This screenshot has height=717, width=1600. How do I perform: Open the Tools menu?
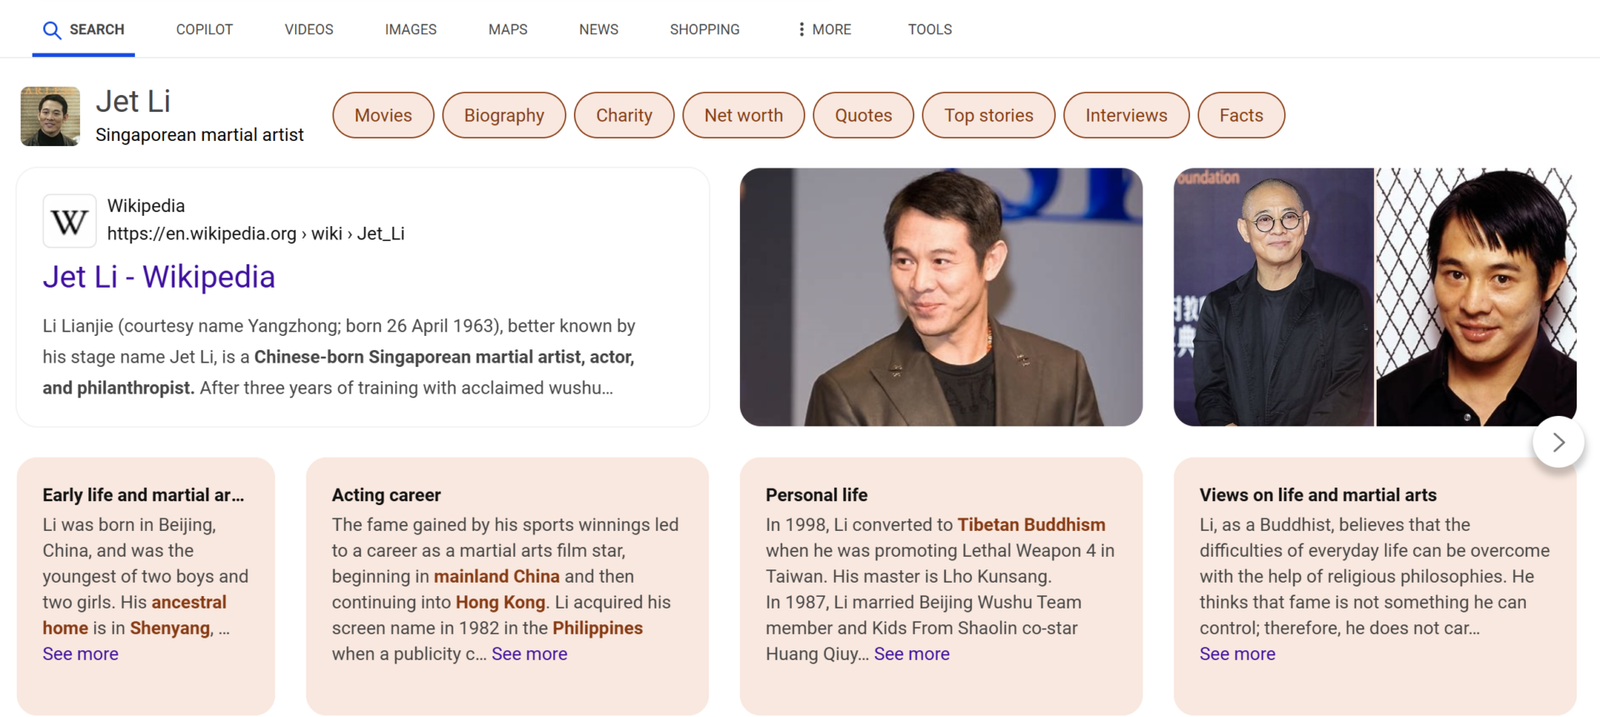[929, 30]
